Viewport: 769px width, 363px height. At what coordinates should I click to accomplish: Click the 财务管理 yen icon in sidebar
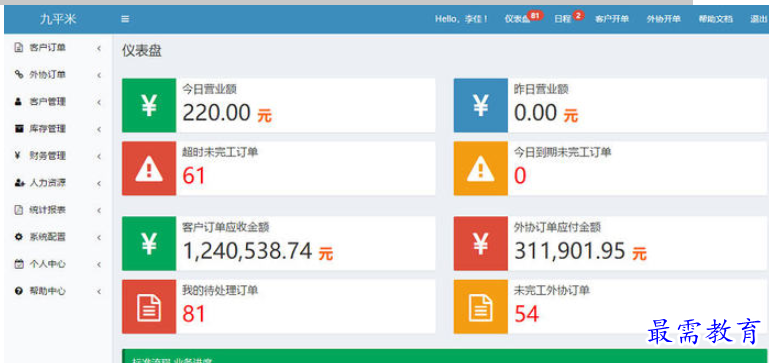click(x=18, y=156)
